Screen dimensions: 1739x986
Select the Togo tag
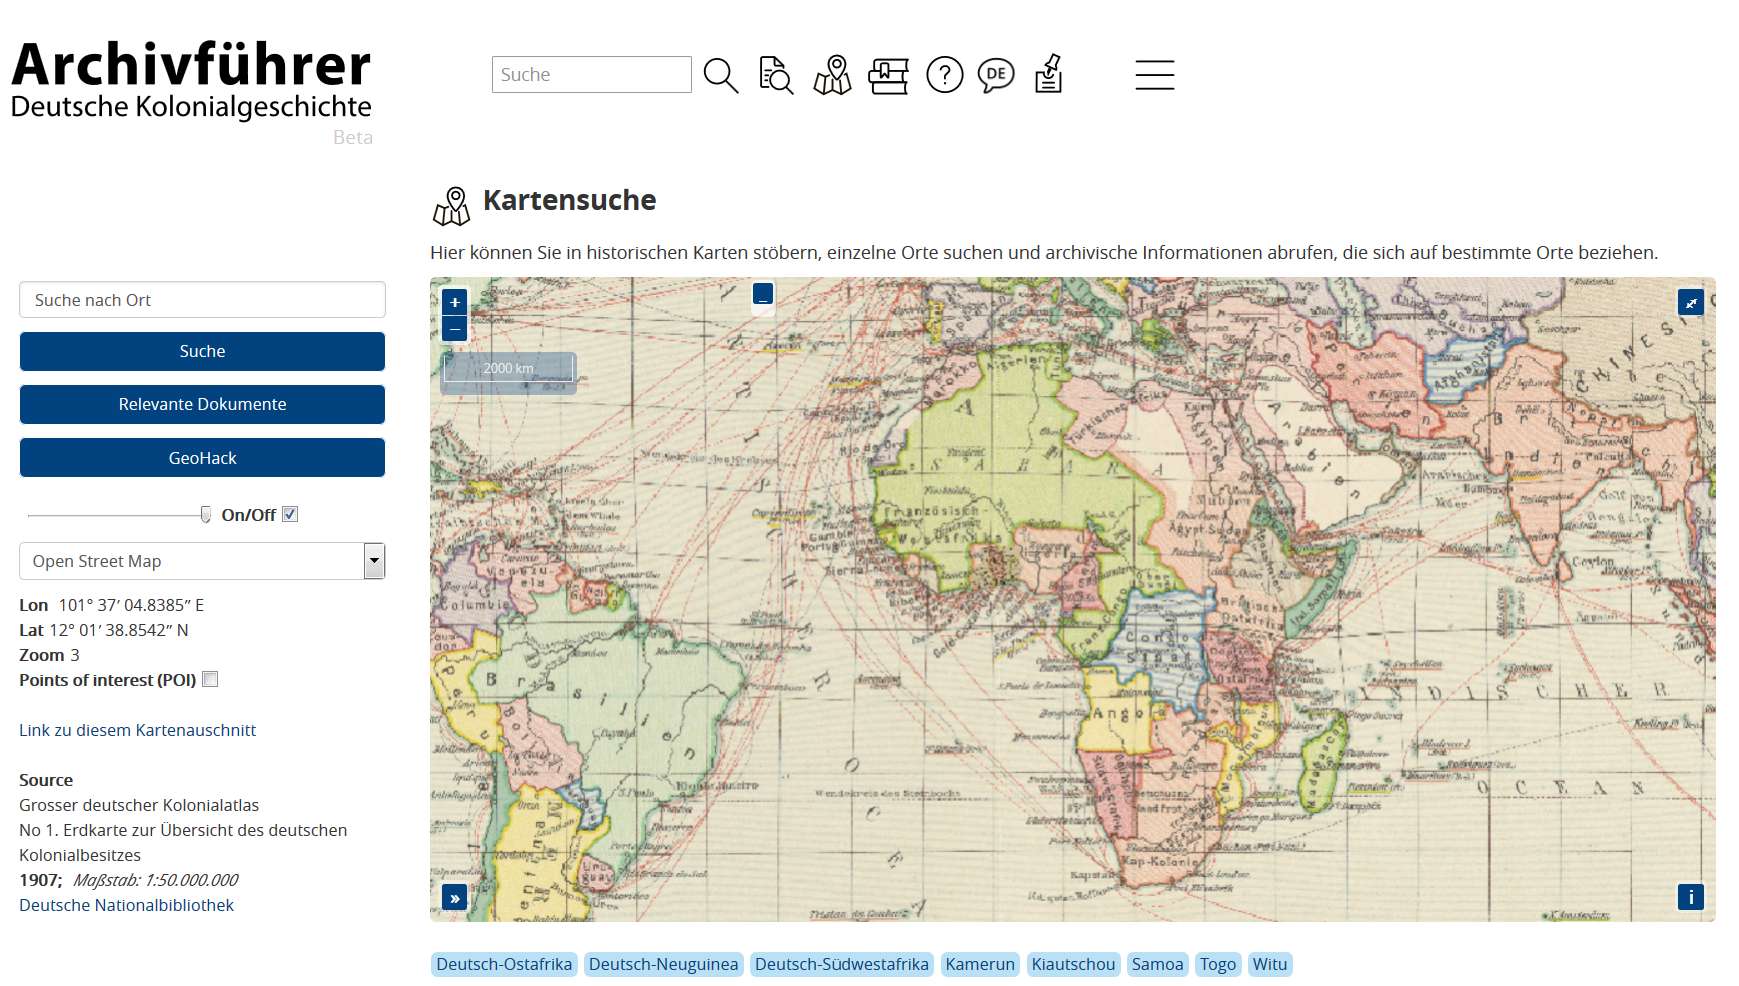(x=1218, y=964)
